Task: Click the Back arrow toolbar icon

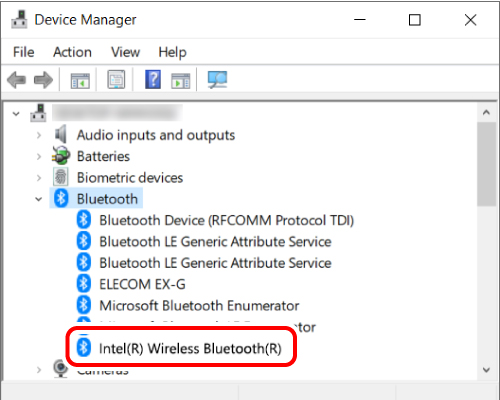Action: (16, 80)
